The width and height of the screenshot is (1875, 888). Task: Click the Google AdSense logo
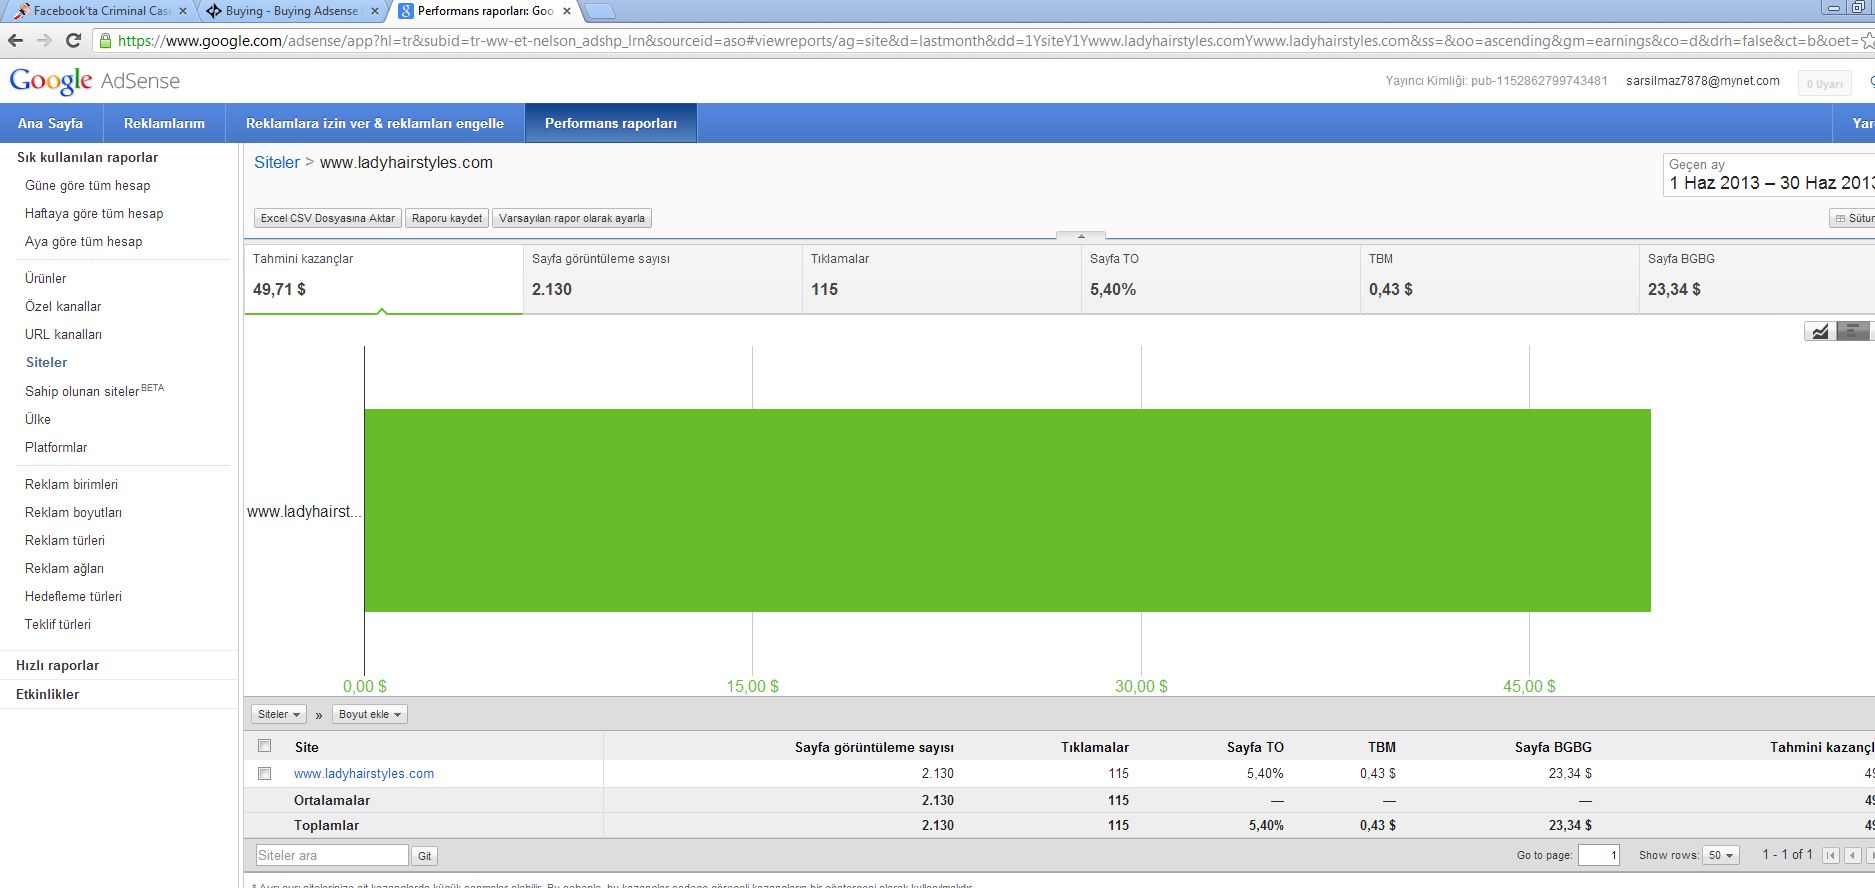pos(95,81)
